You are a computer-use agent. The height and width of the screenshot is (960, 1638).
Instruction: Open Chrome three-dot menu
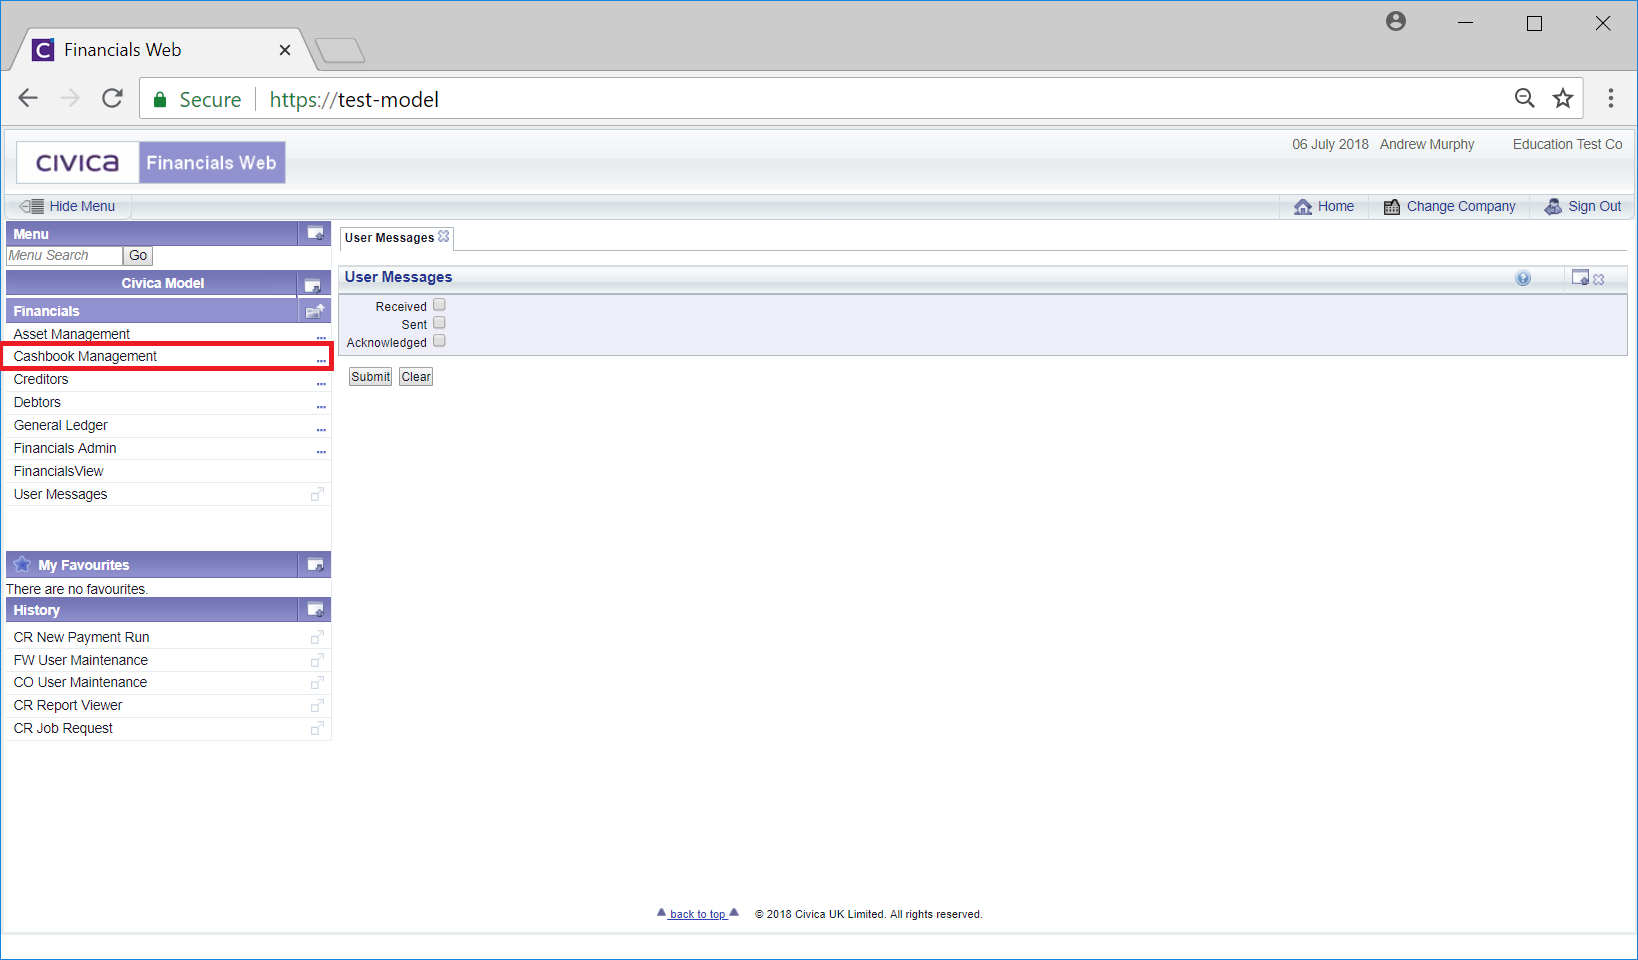point(1610,98)
